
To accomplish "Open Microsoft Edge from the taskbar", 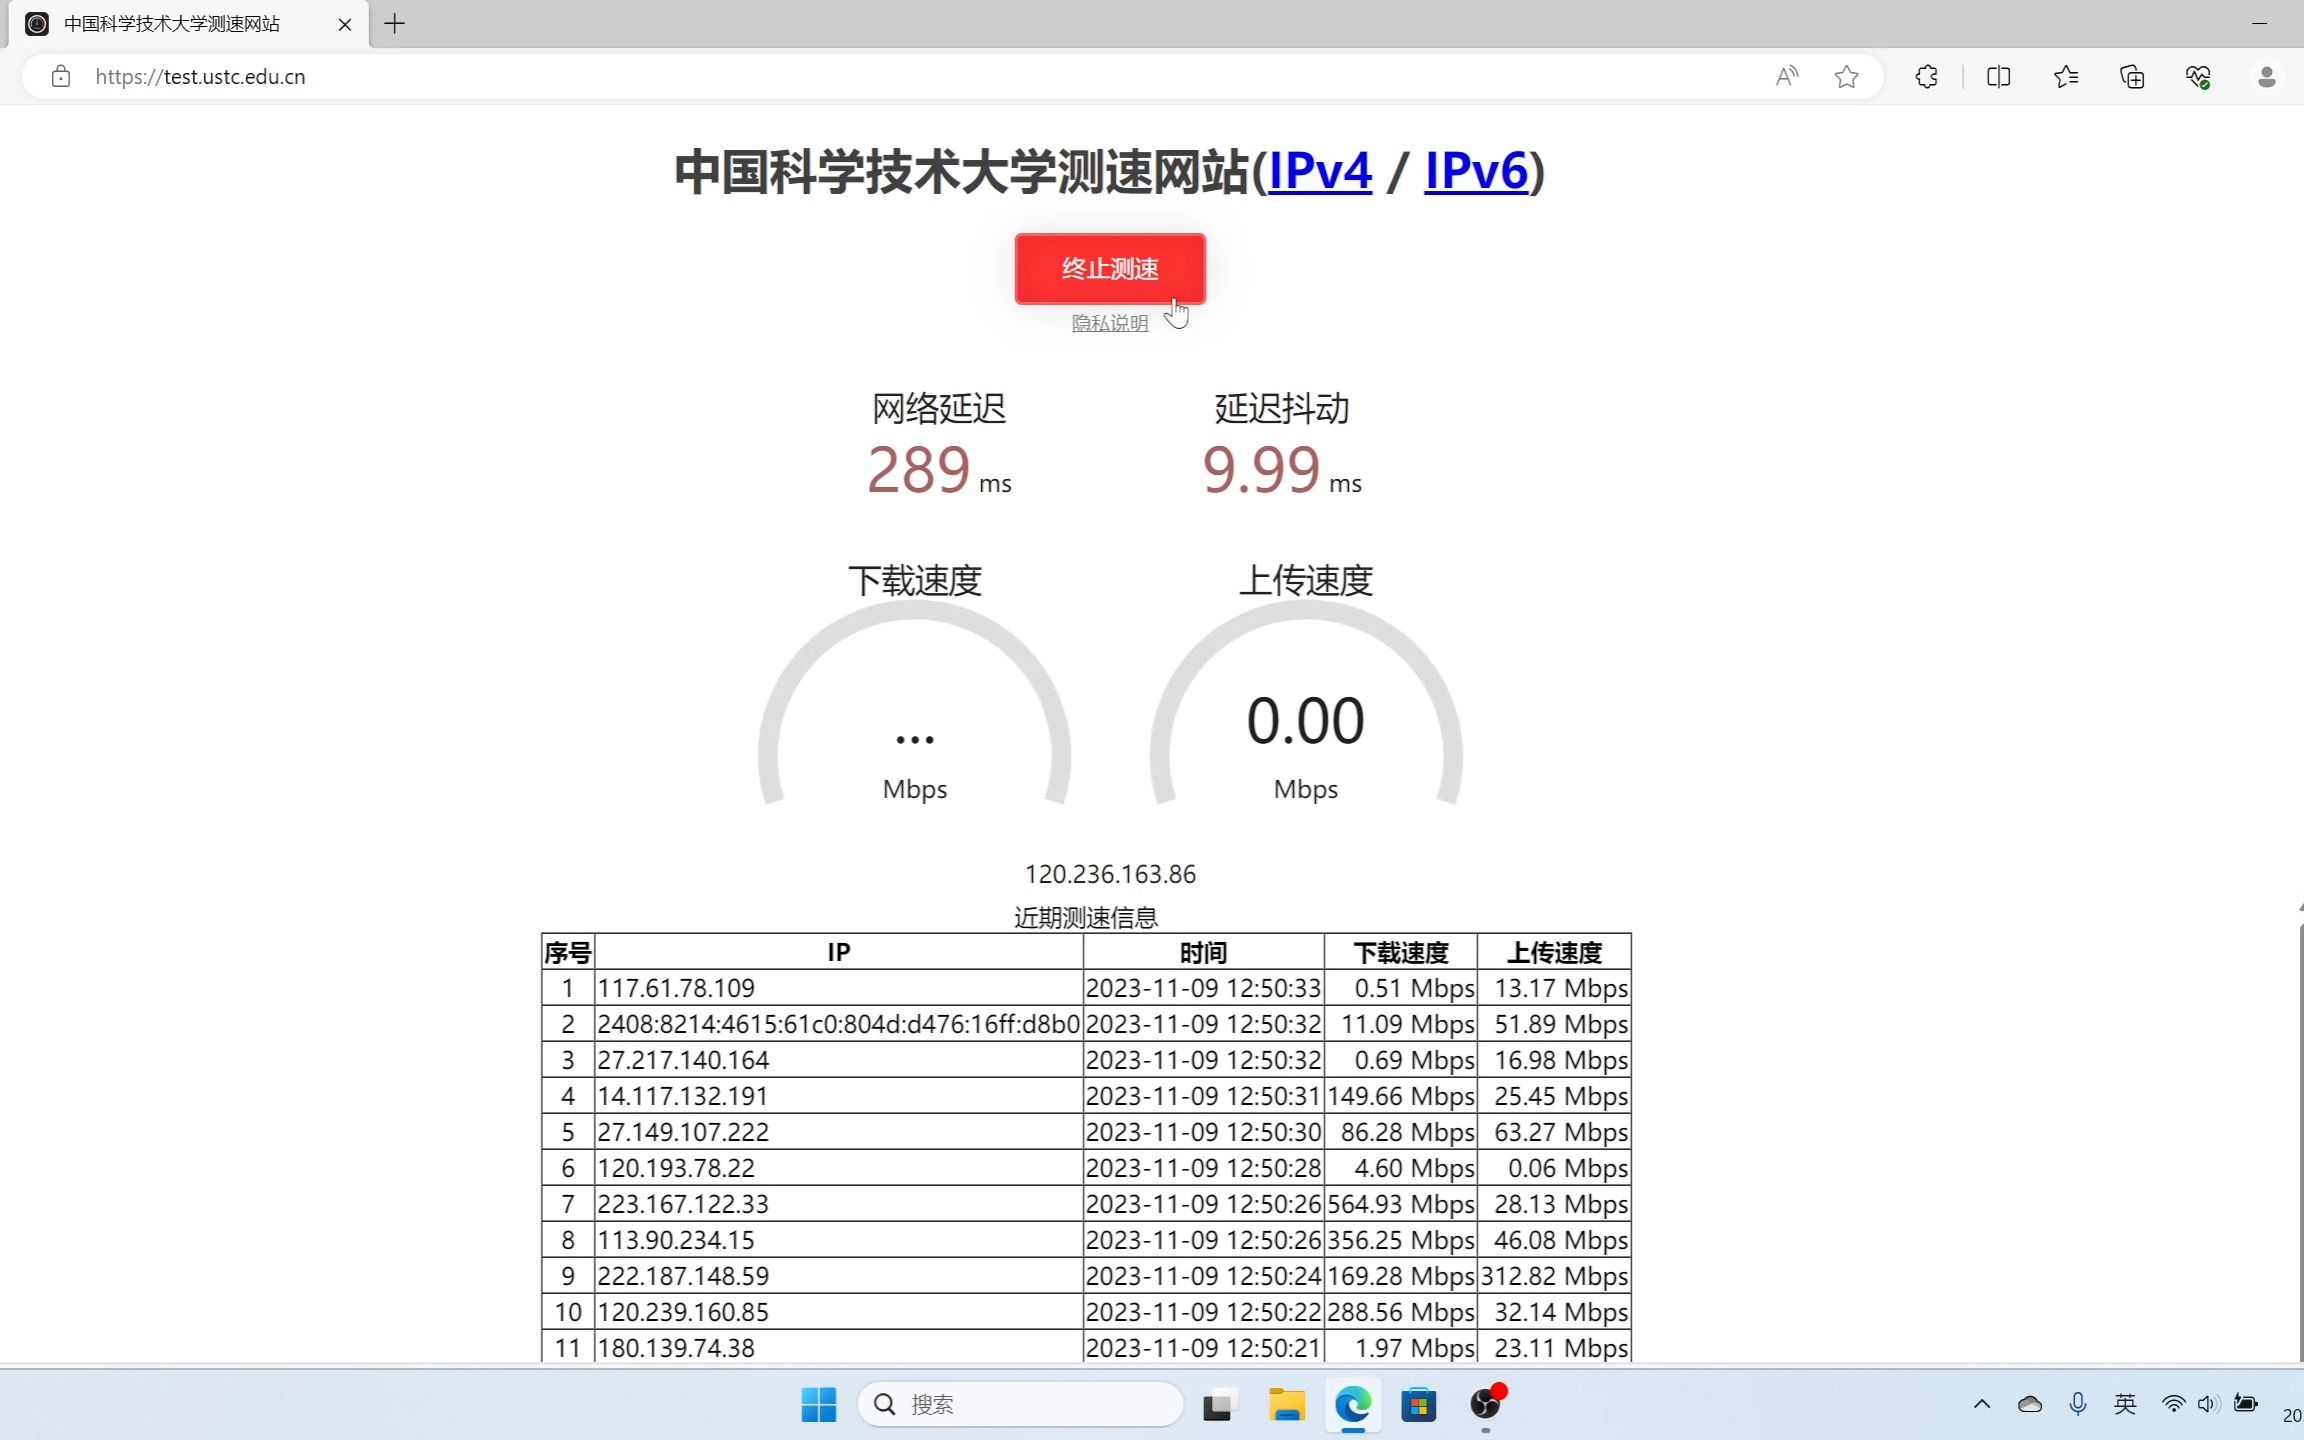I will pyautogui.click(x=1353, y=1405).
